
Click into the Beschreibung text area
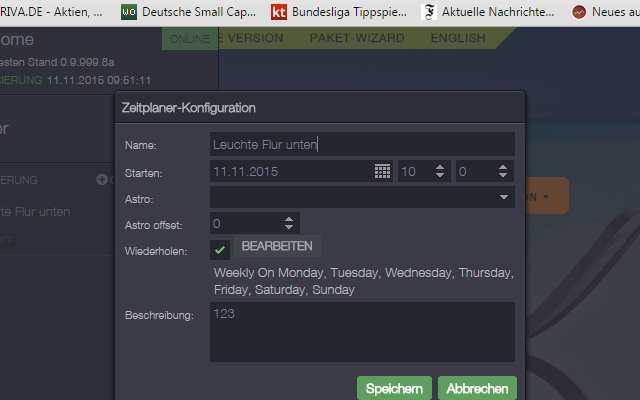pos(362,332)
